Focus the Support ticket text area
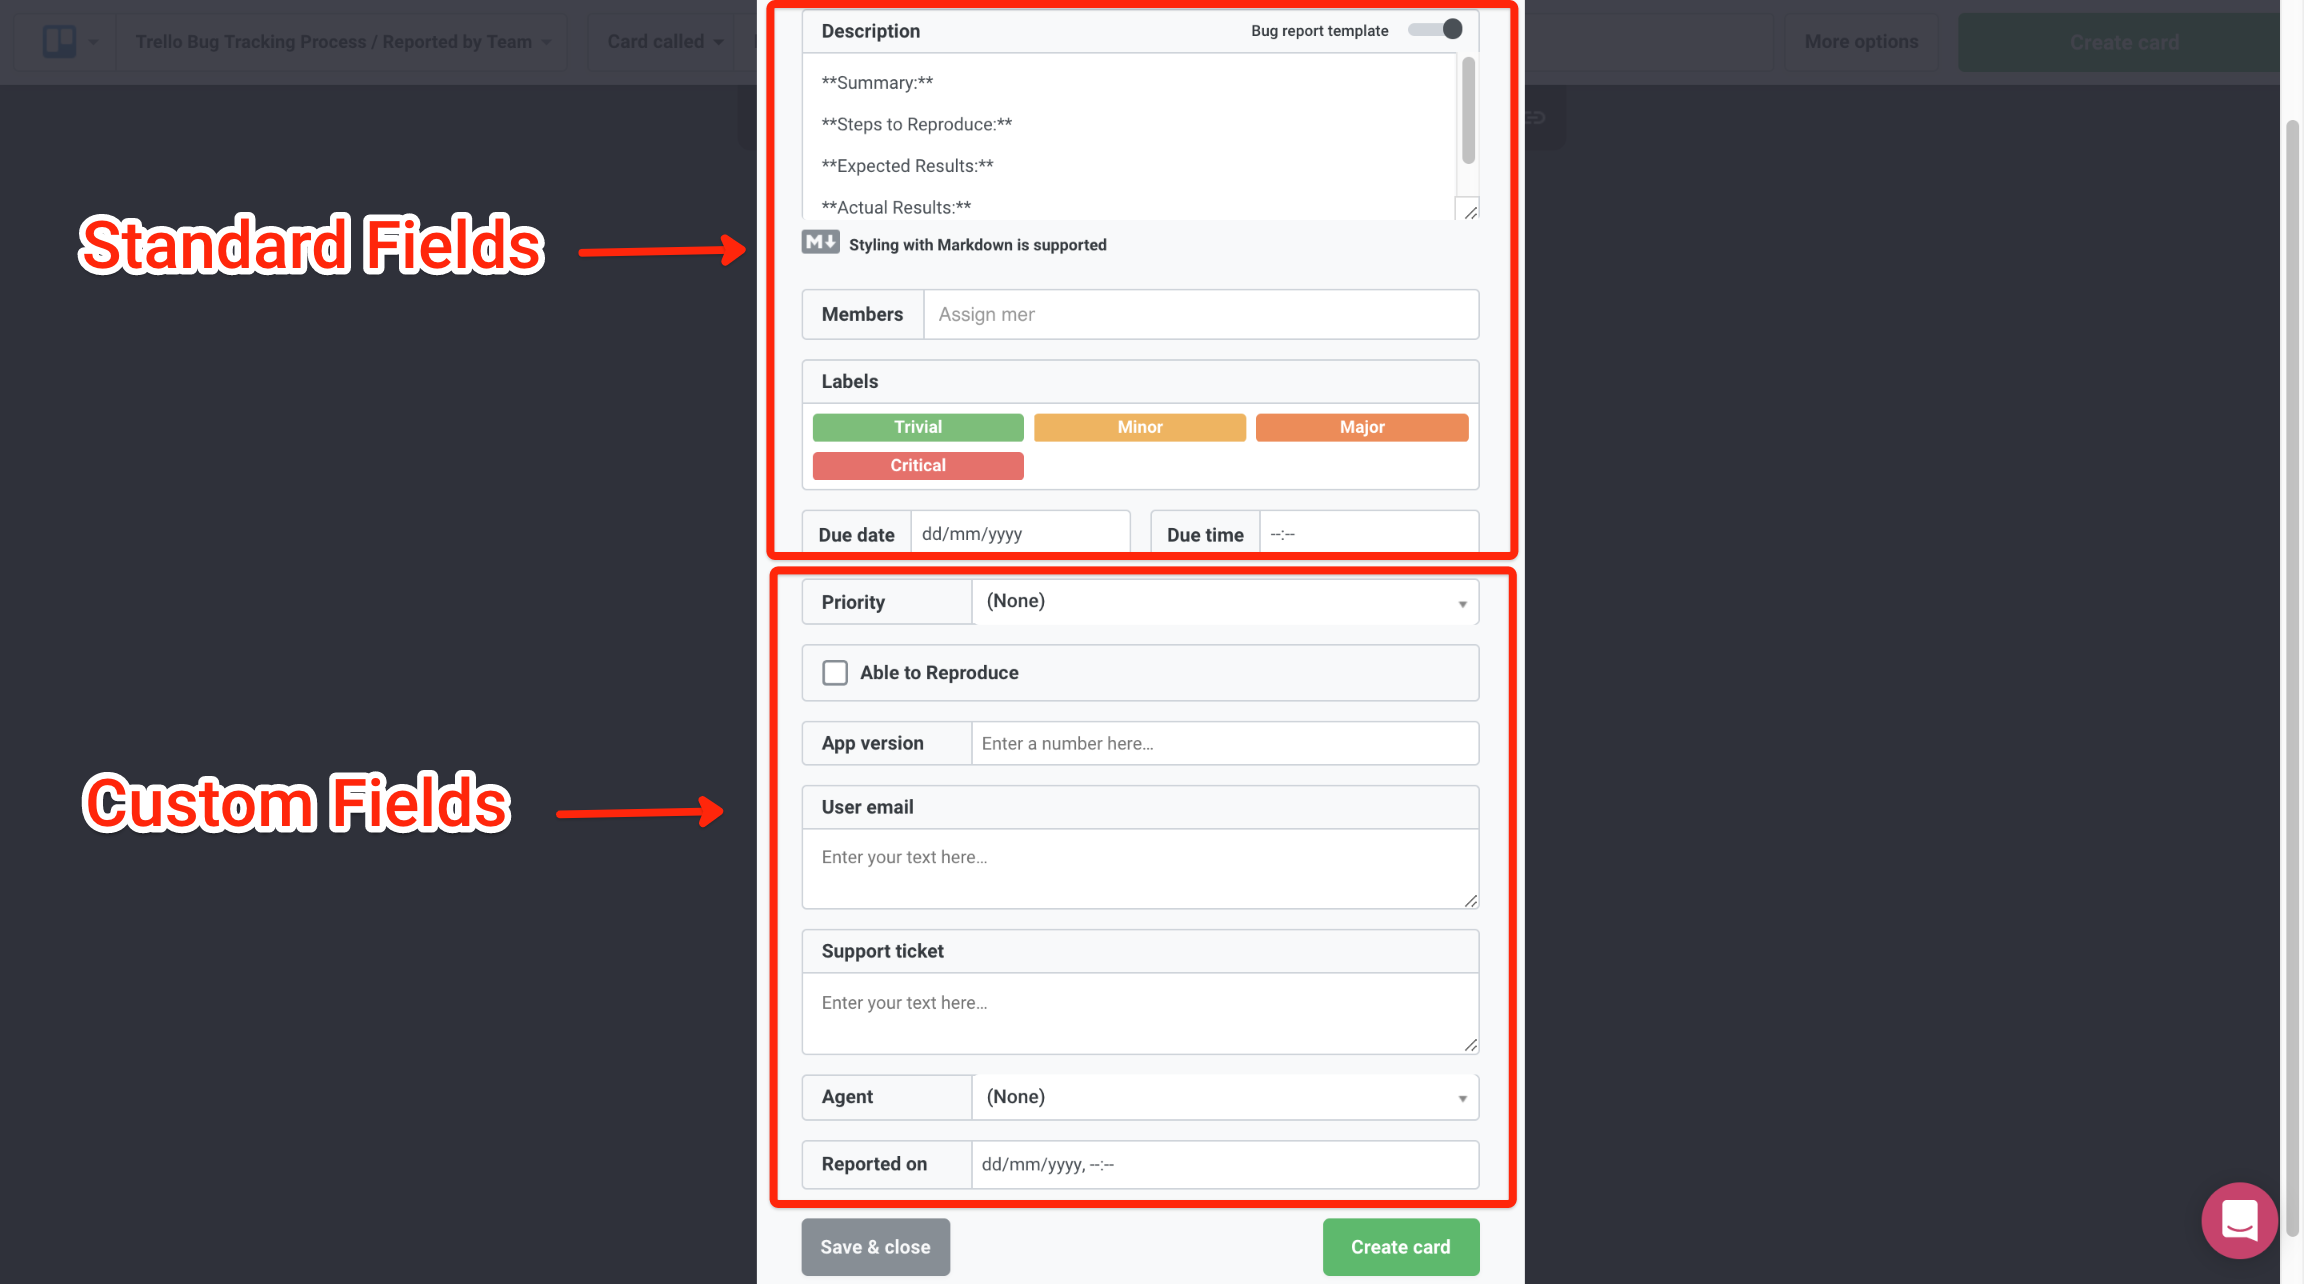 click(x=1140, y=1014)
